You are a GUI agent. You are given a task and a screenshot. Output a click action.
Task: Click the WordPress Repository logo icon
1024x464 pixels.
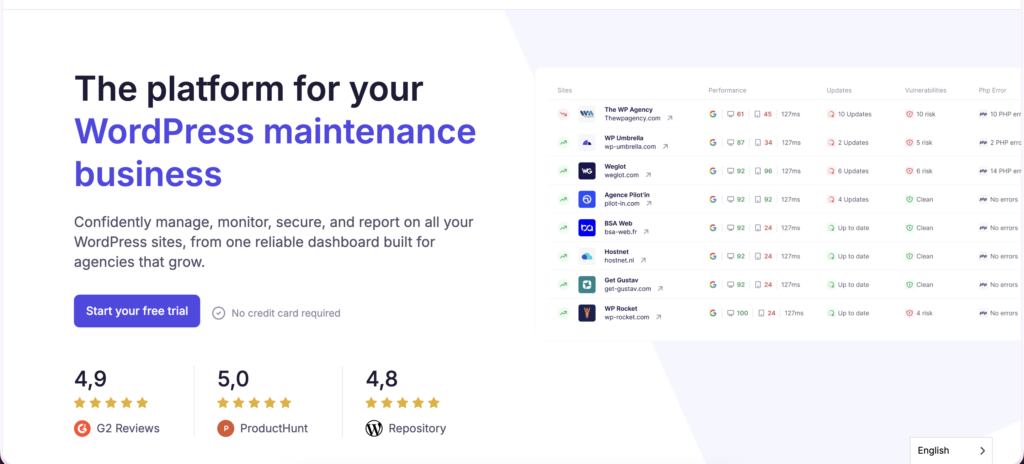click(x=374, y=428)
